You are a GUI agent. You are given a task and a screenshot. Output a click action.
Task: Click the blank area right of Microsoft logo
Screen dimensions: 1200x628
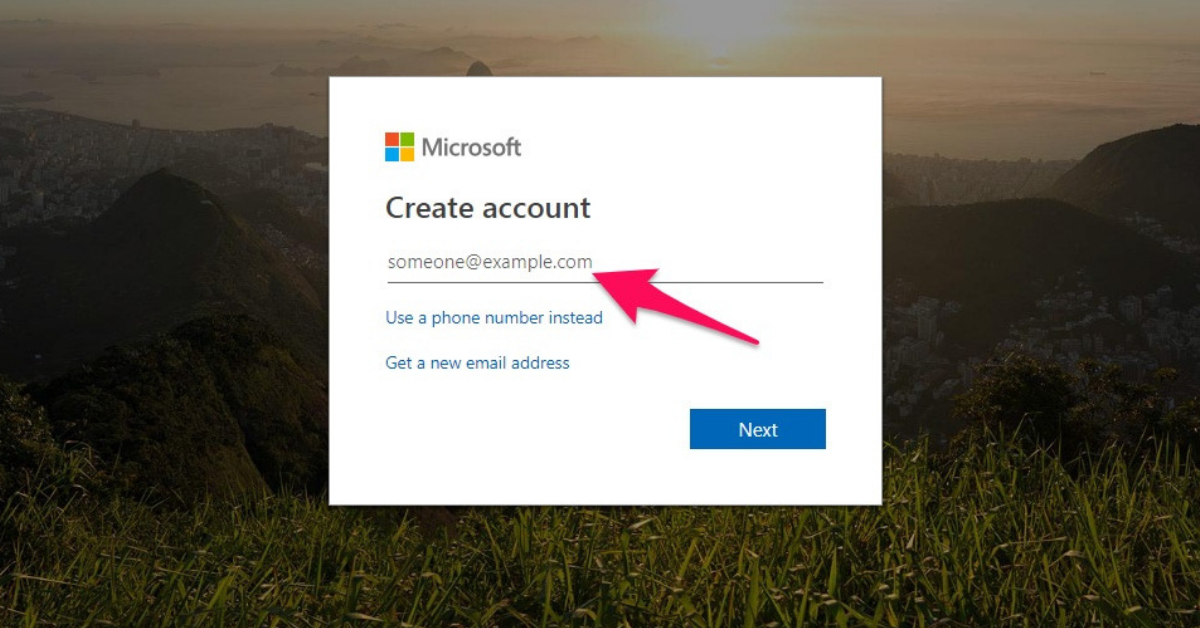tap(700, 147)
